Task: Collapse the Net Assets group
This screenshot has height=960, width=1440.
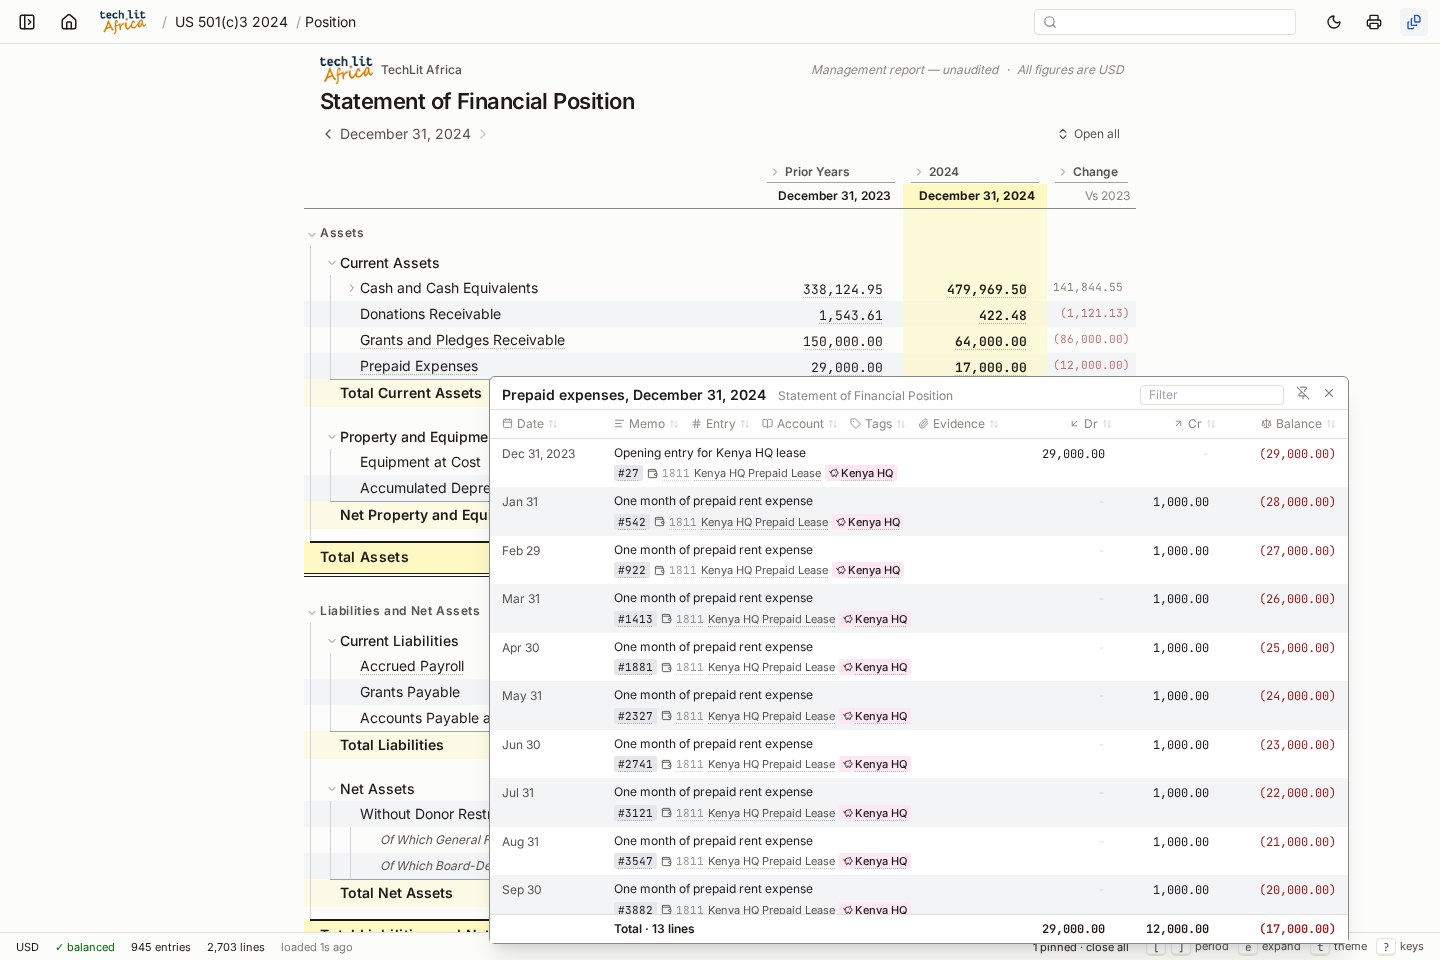Action: [x=332, y=789]
